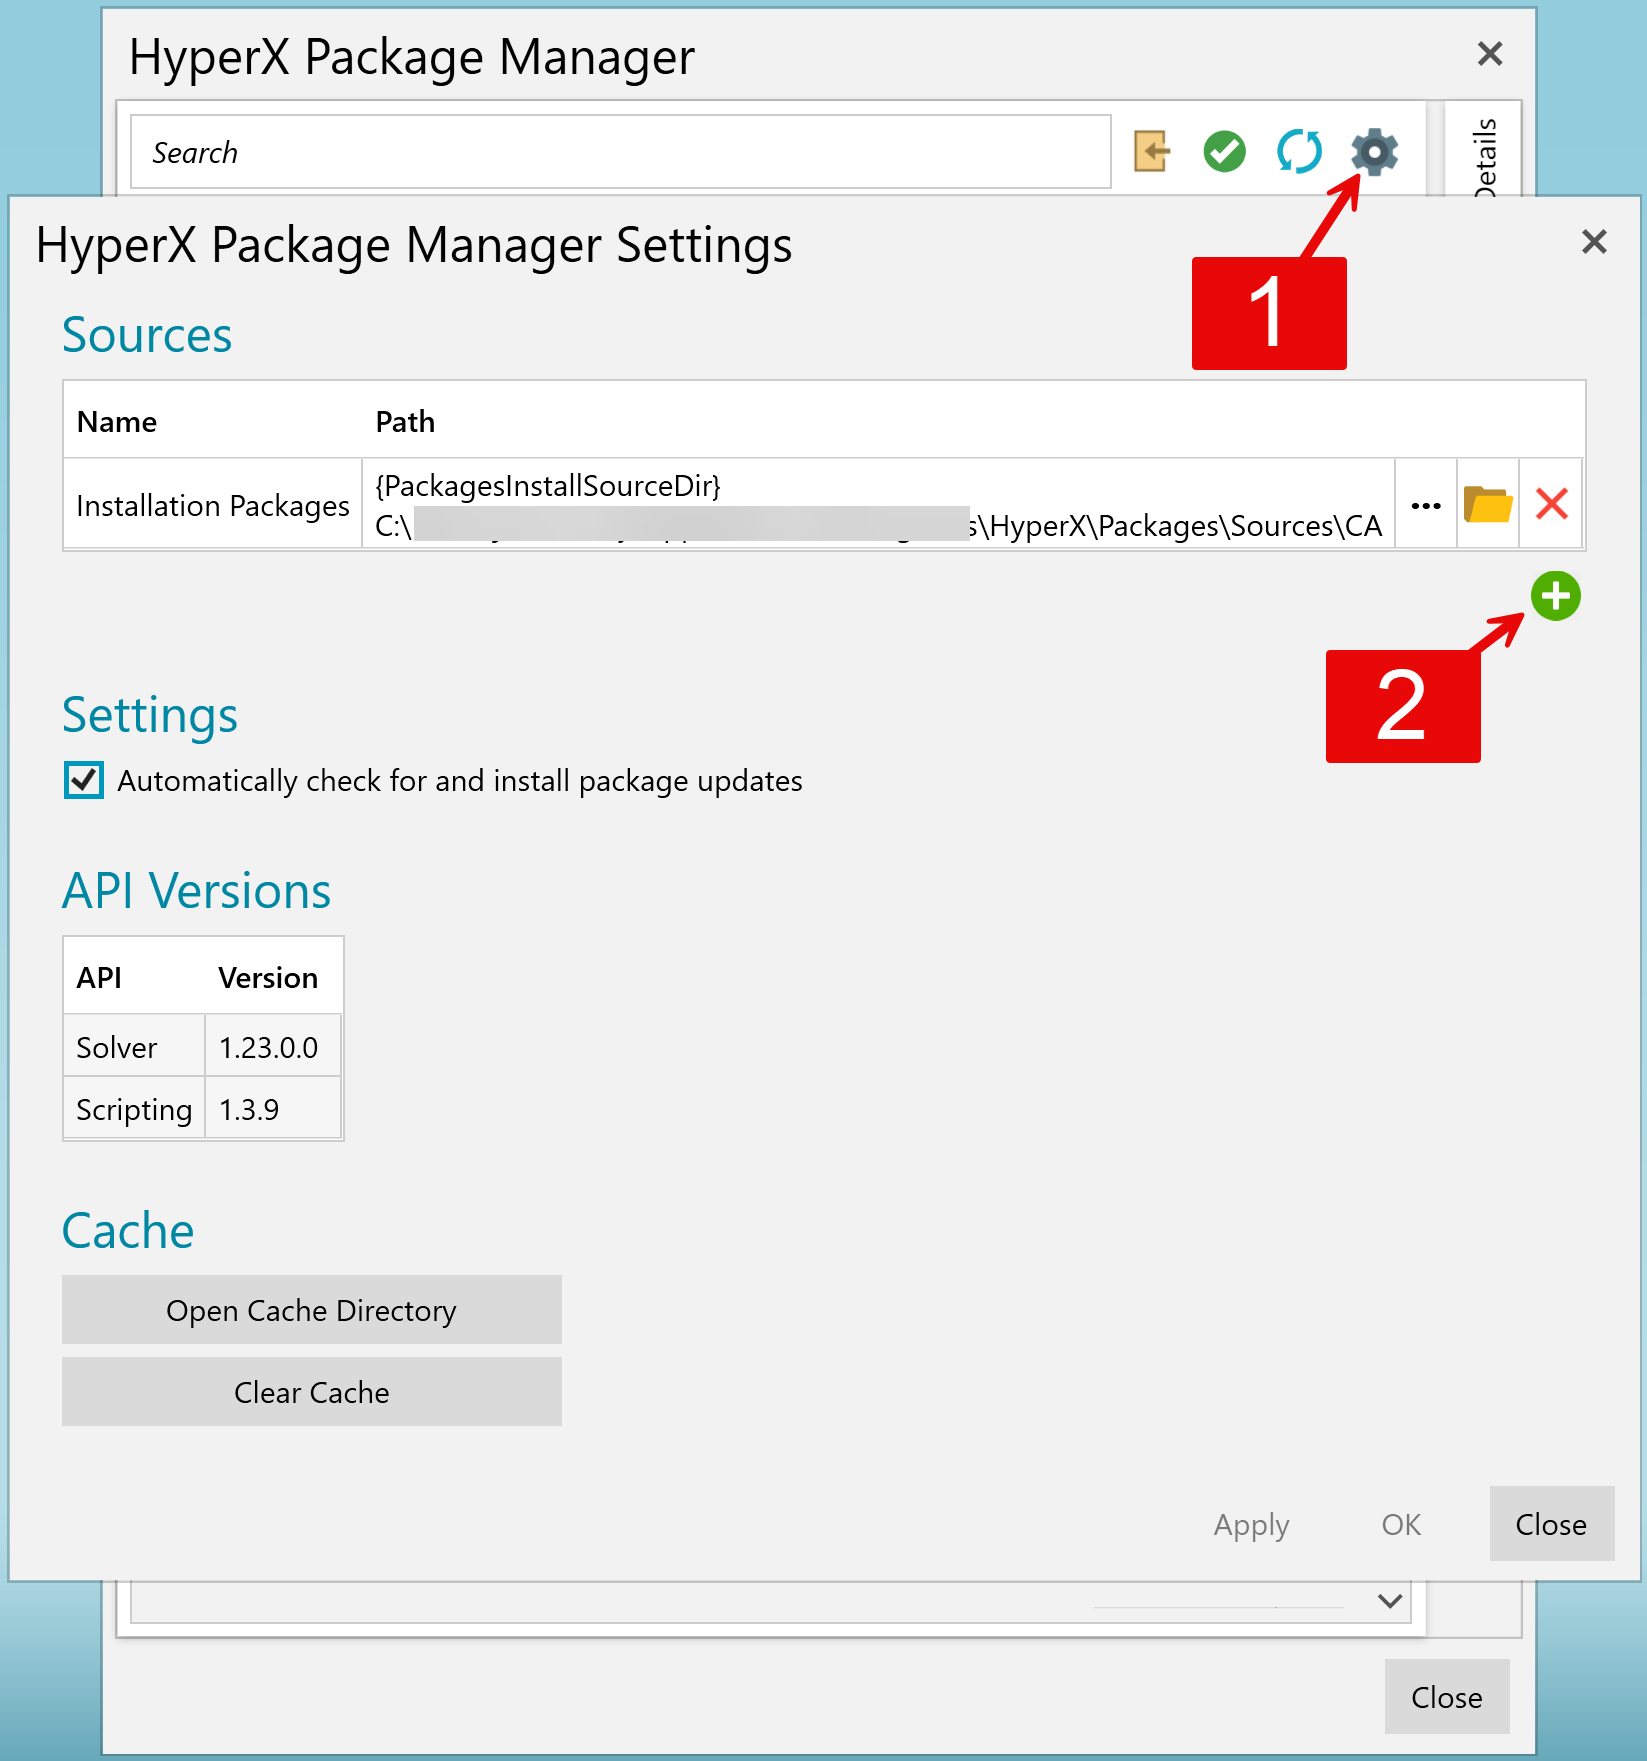Click OK in the settings dialog
Viewport: 1647px width, 1761px height.
click(1401, 1524)
